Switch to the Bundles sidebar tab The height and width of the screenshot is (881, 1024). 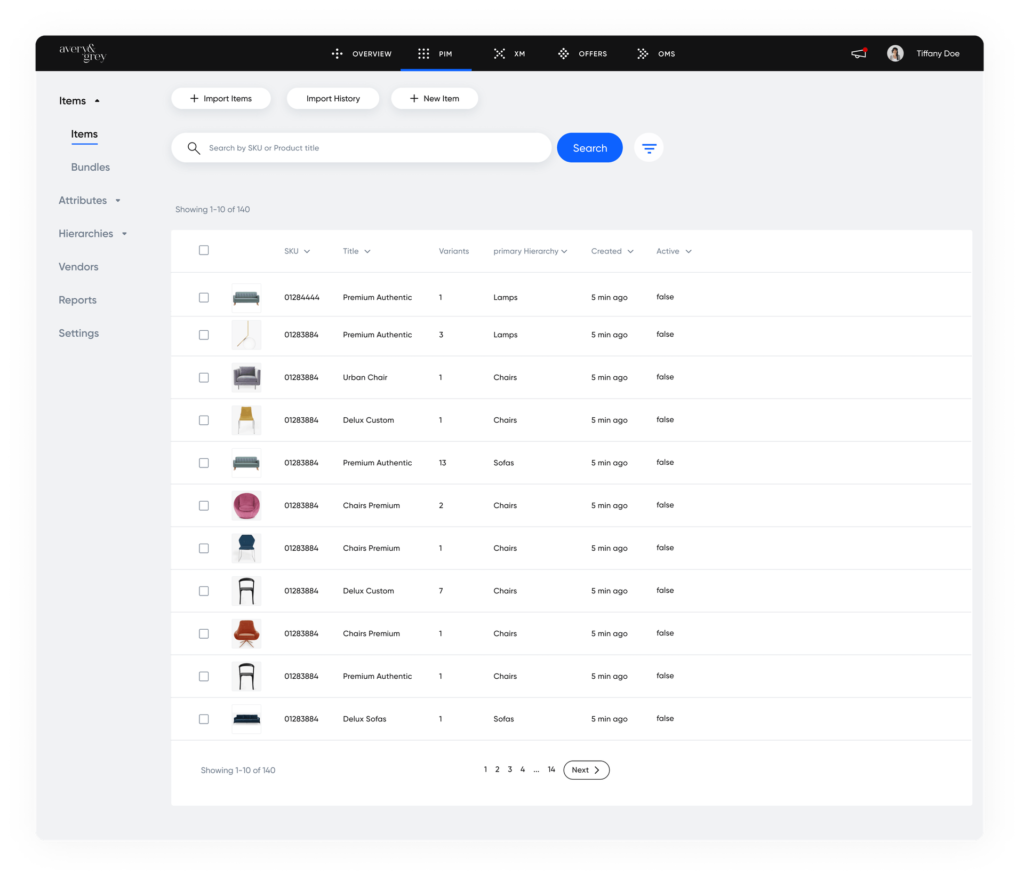[x=90, y=167]
